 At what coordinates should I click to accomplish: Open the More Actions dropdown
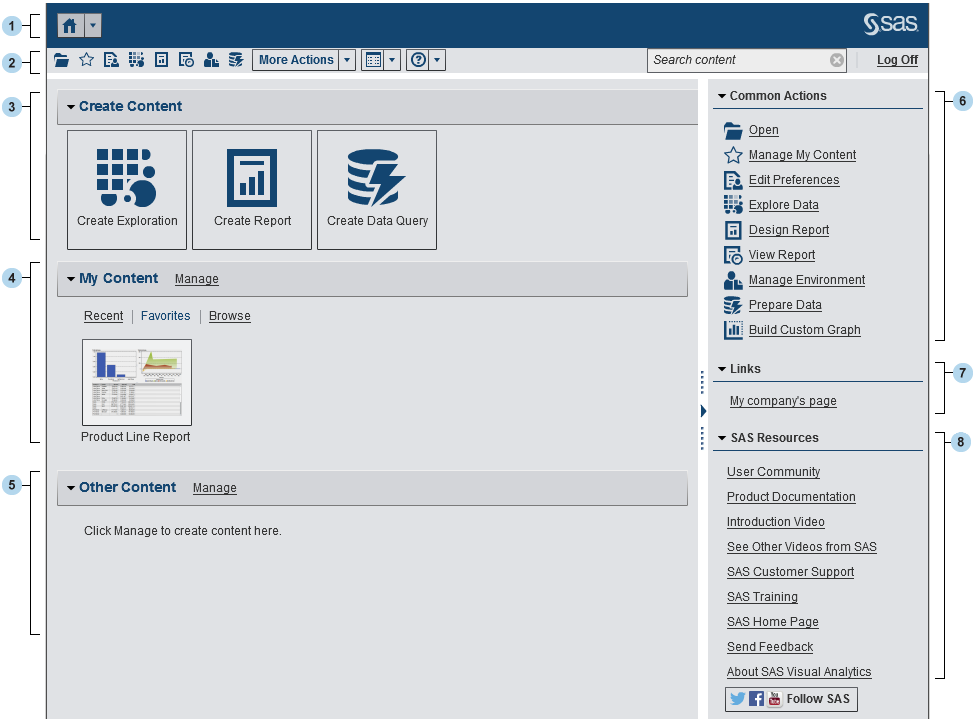tap(297, 59)
